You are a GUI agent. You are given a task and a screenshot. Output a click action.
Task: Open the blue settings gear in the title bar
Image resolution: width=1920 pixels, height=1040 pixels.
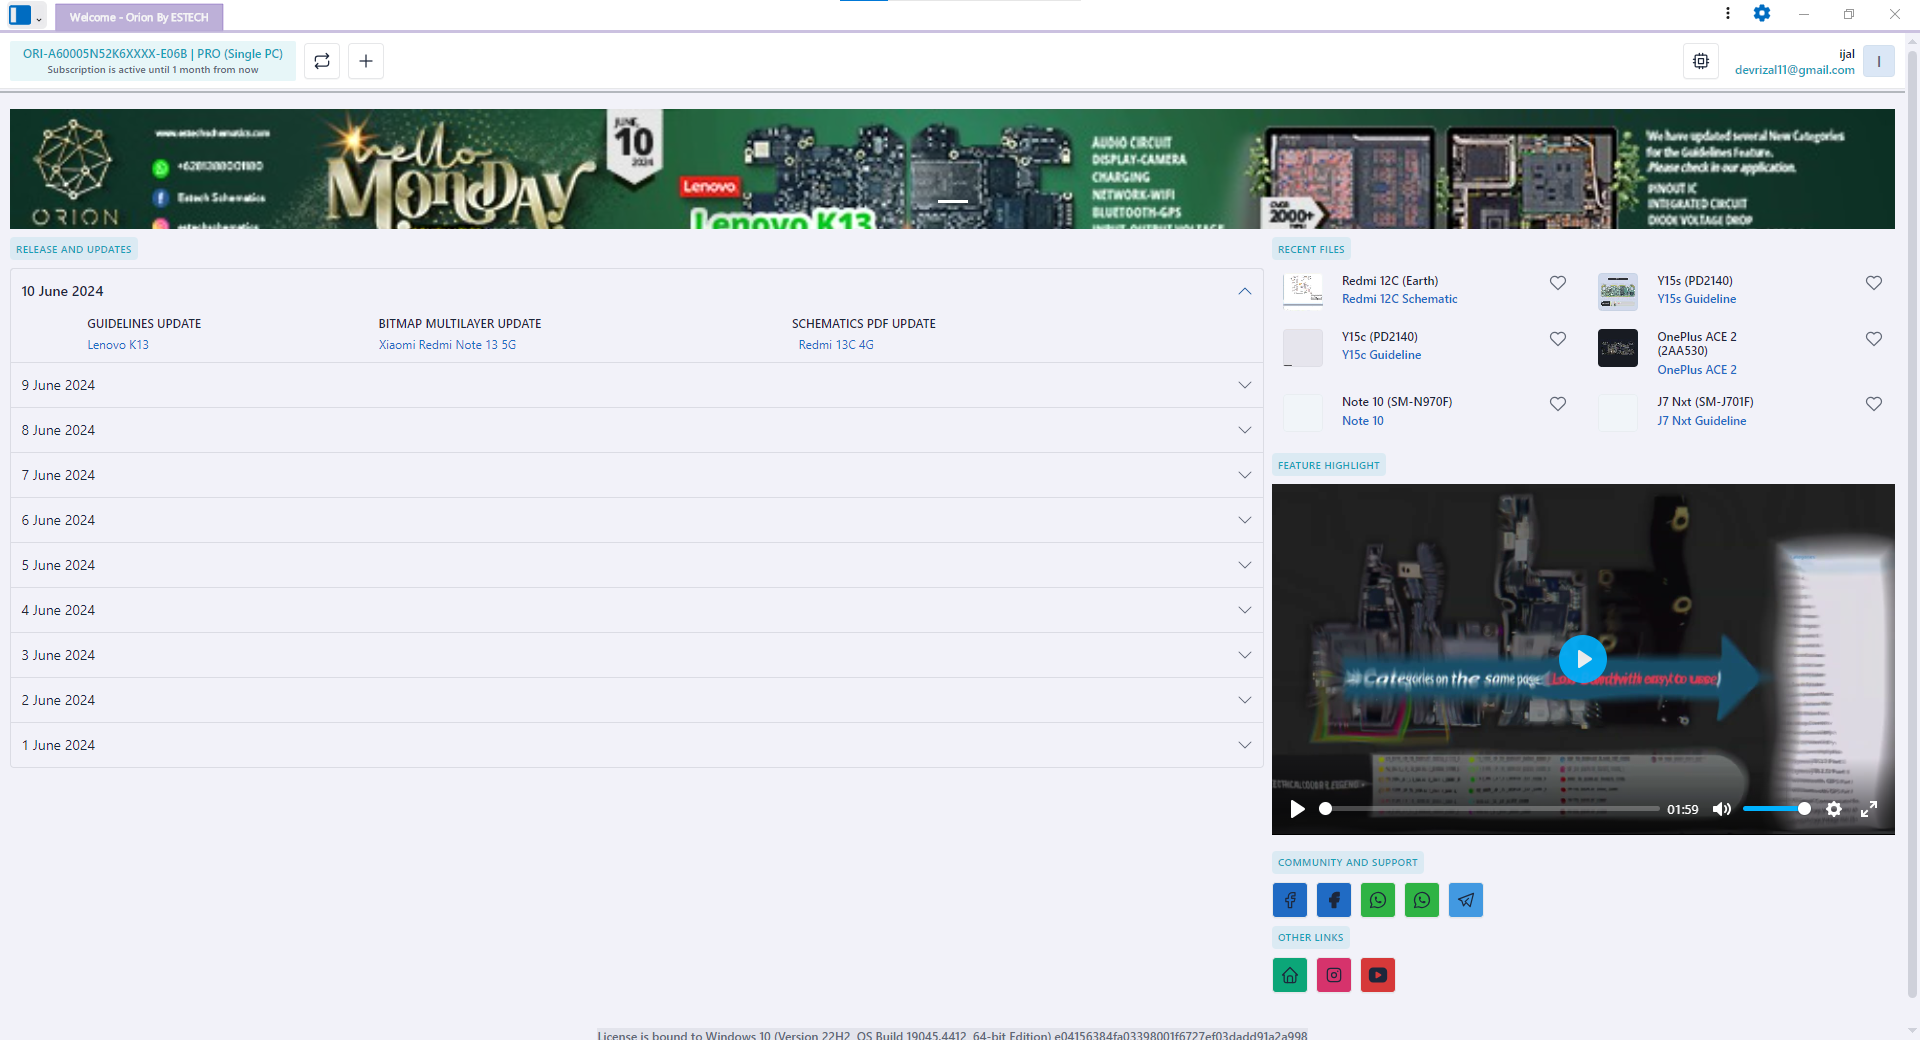pyautogui.click(x=1762, y=13)
